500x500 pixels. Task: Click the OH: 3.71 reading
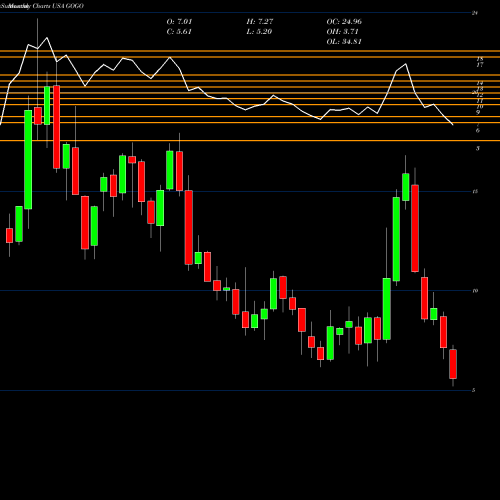(342, 32)
